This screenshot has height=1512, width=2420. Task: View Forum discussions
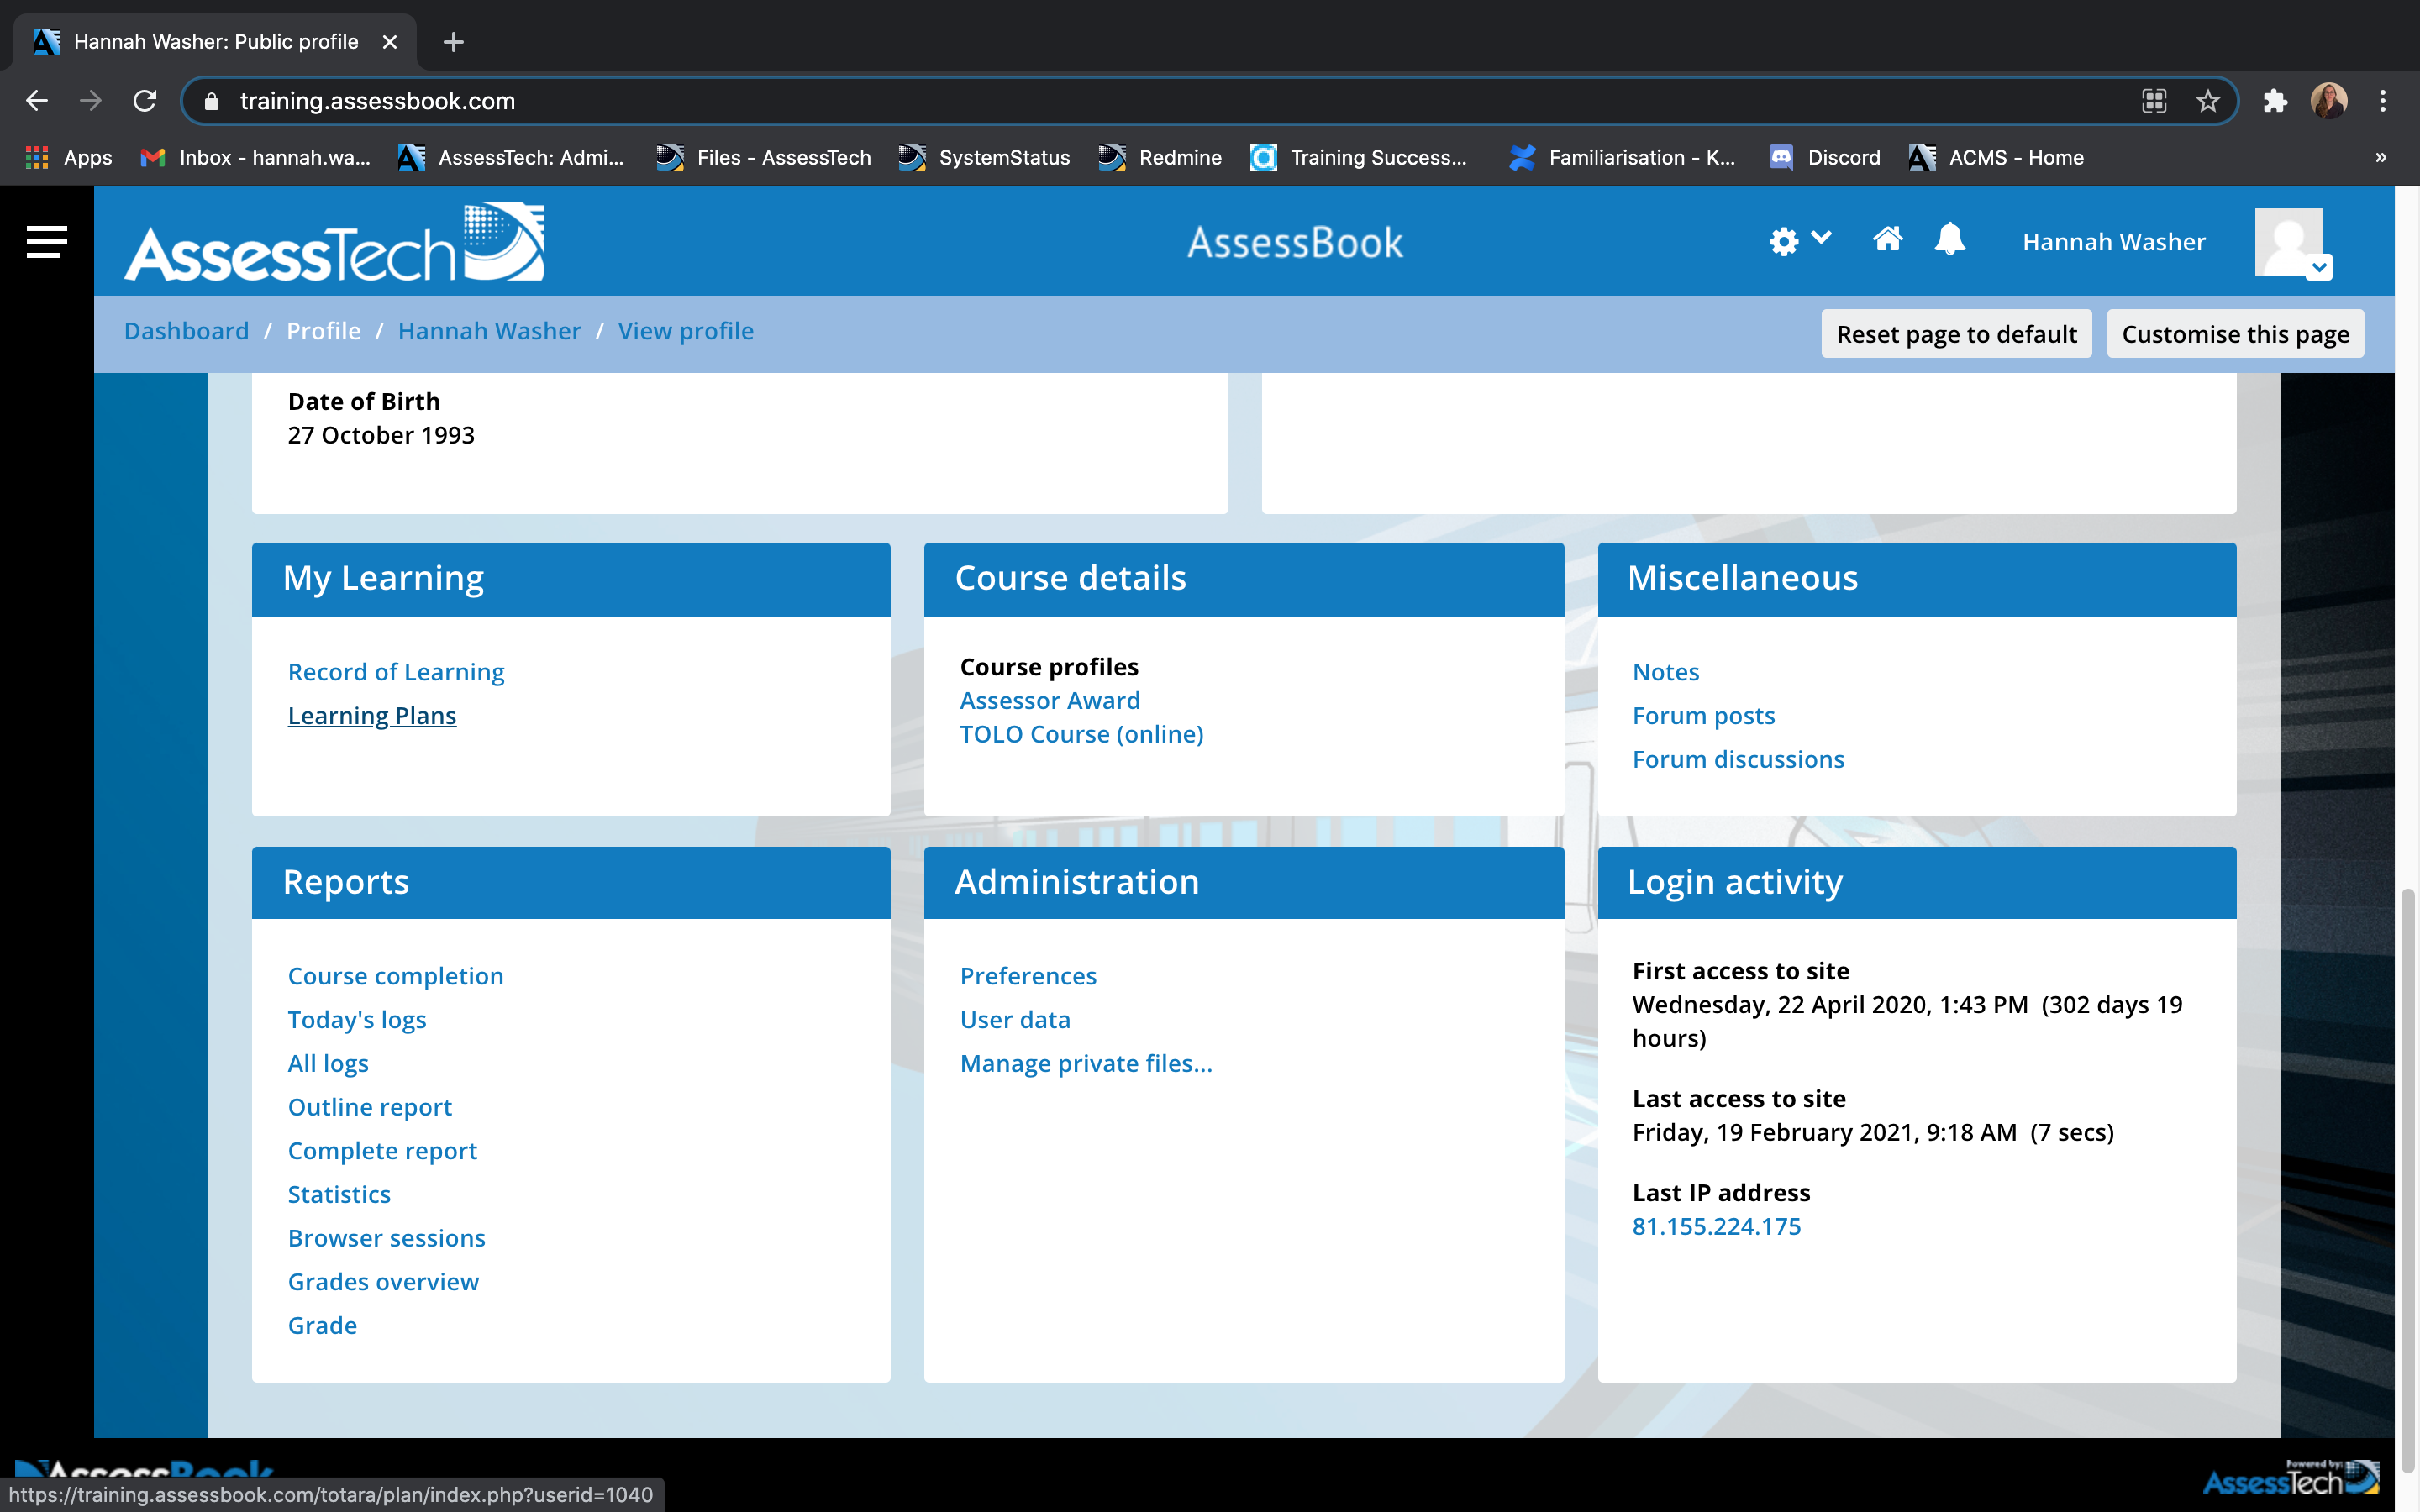click(1738, 760)
